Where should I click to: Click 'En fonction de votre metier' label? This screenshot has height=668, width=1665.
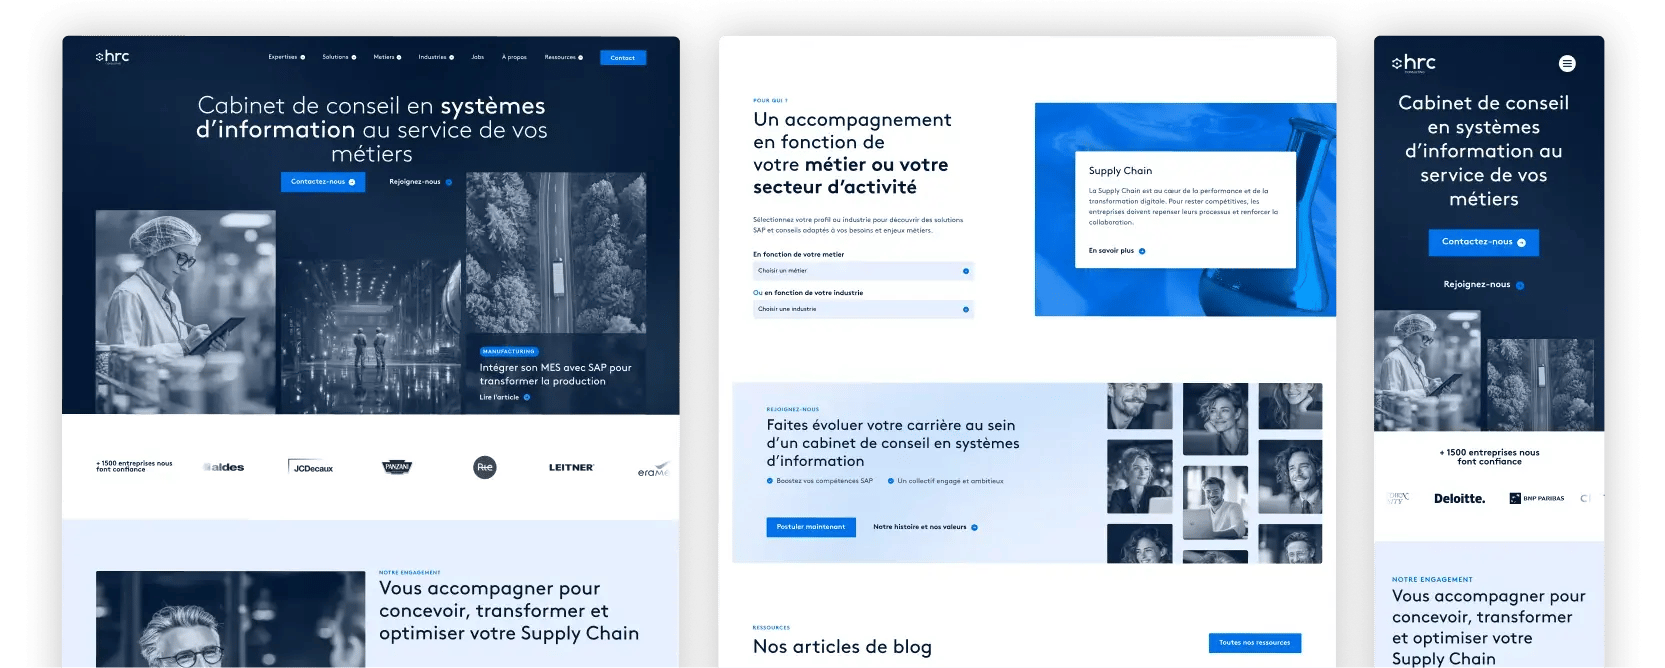pos(799,255)
